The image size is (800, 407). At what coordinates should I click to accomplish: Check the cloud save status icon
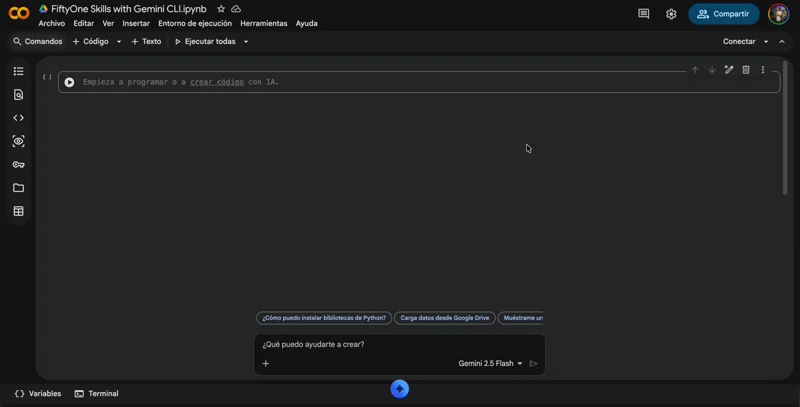[236, 9]
